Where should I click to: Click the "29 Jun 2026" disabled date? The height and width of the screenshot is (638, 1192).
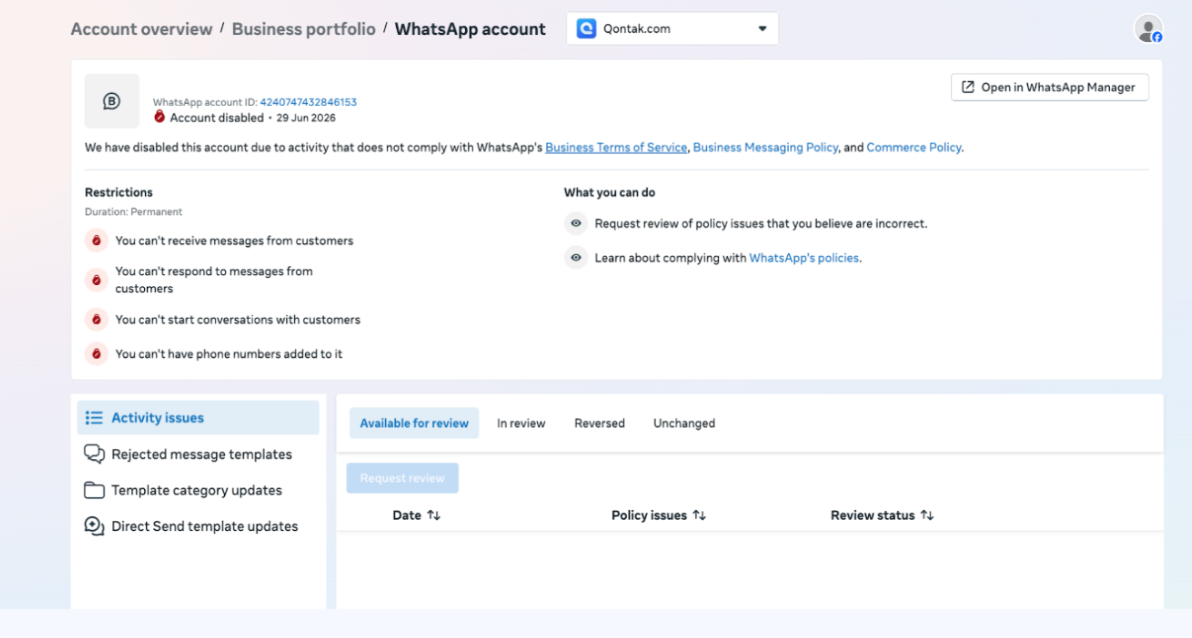[x=306, y=118]
